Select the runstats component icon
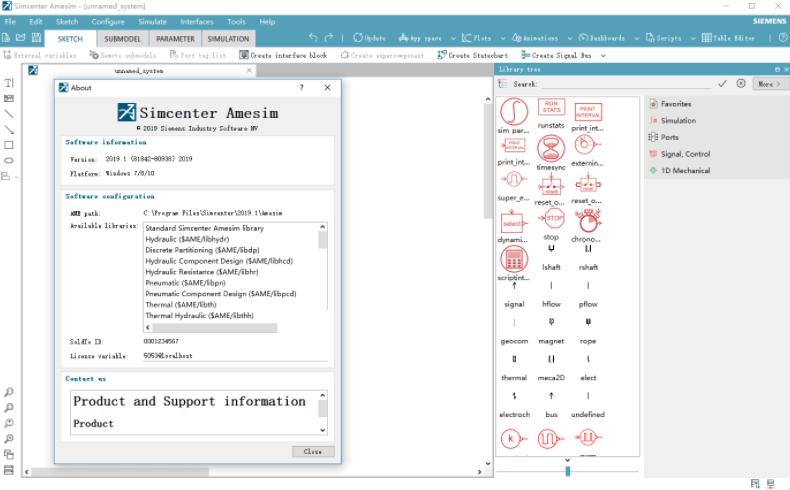This screenshot has height=490, width=790. [x=551, y=107]
